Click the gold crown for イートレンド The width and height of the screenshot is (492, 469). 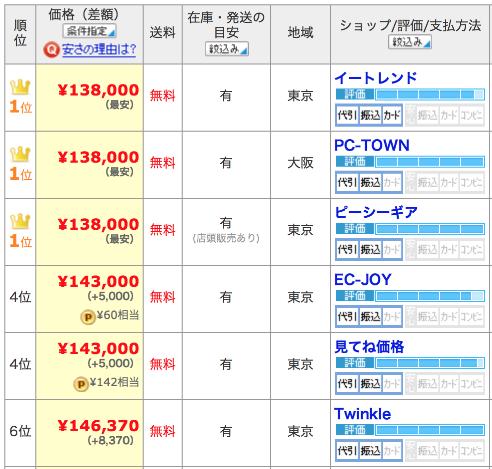pos(20,88)
